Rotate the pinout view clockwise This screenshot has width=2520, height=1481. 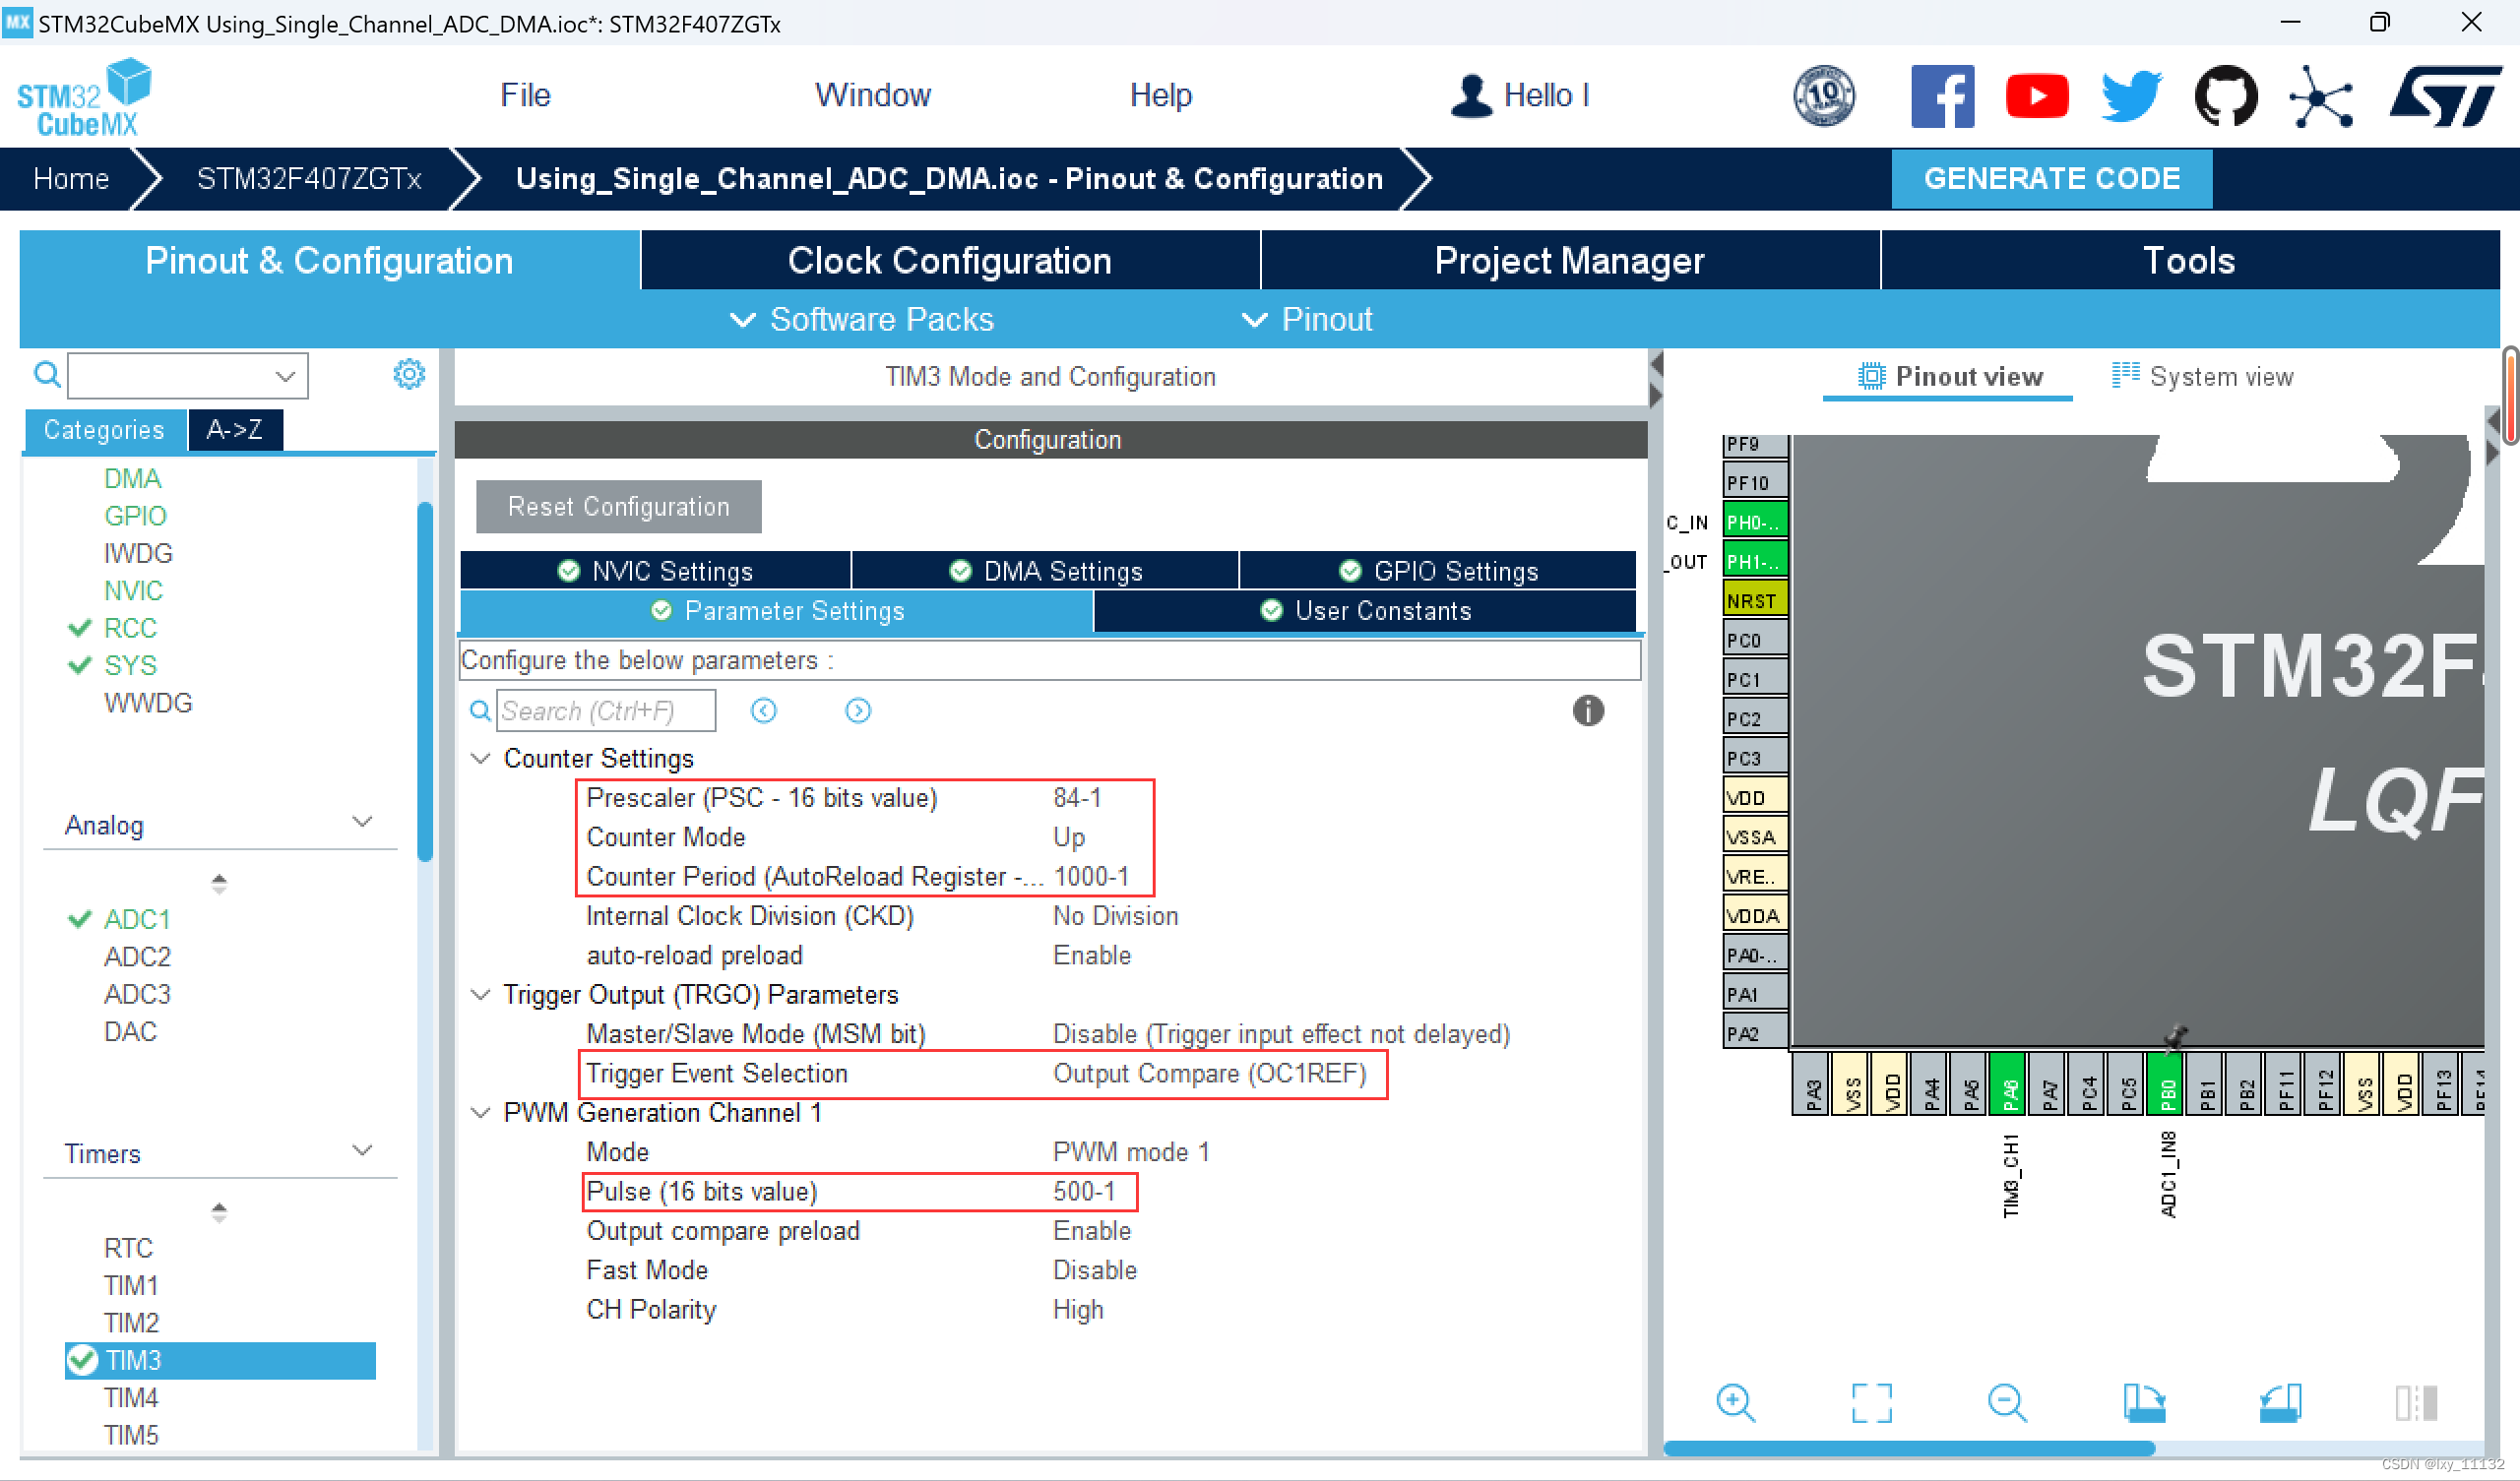coord(2144,1403)
